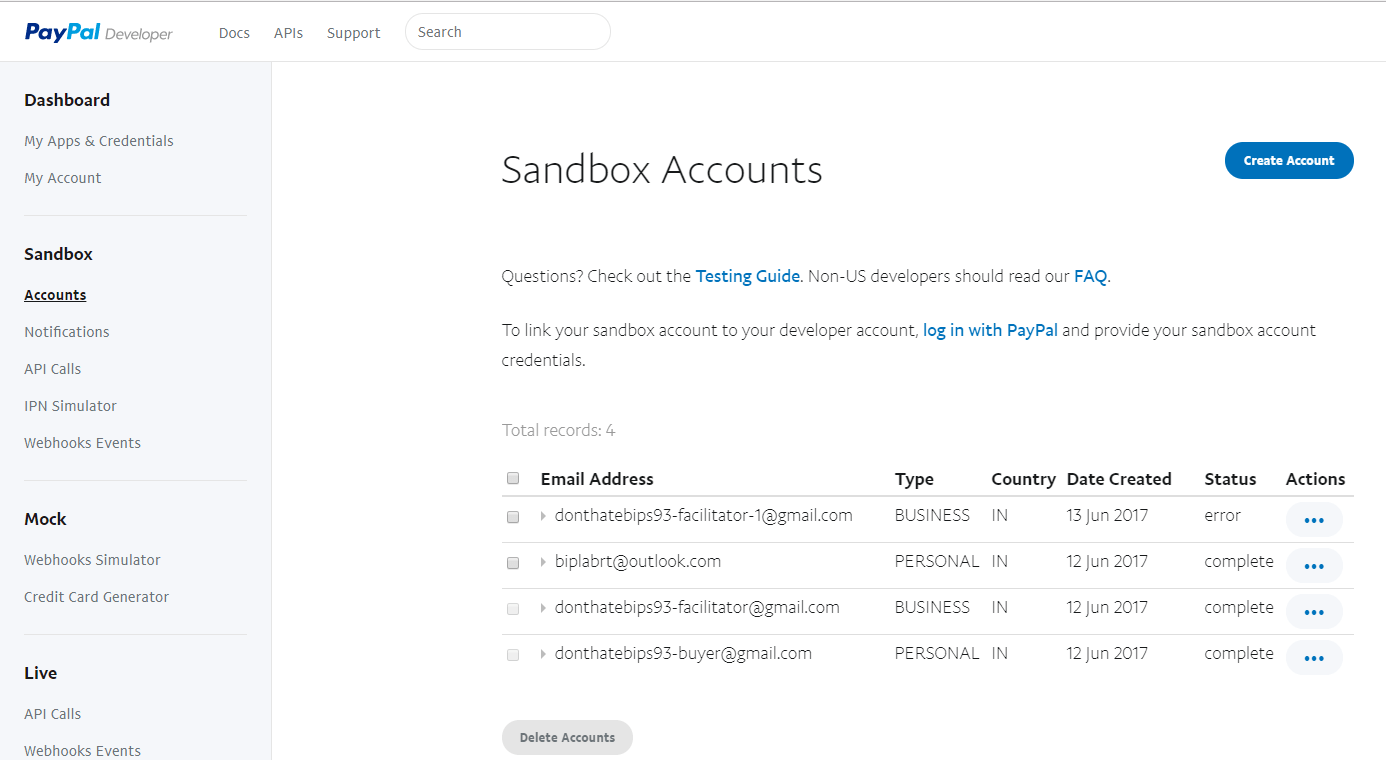Click the Delete Accounts button

click(567, 738)
